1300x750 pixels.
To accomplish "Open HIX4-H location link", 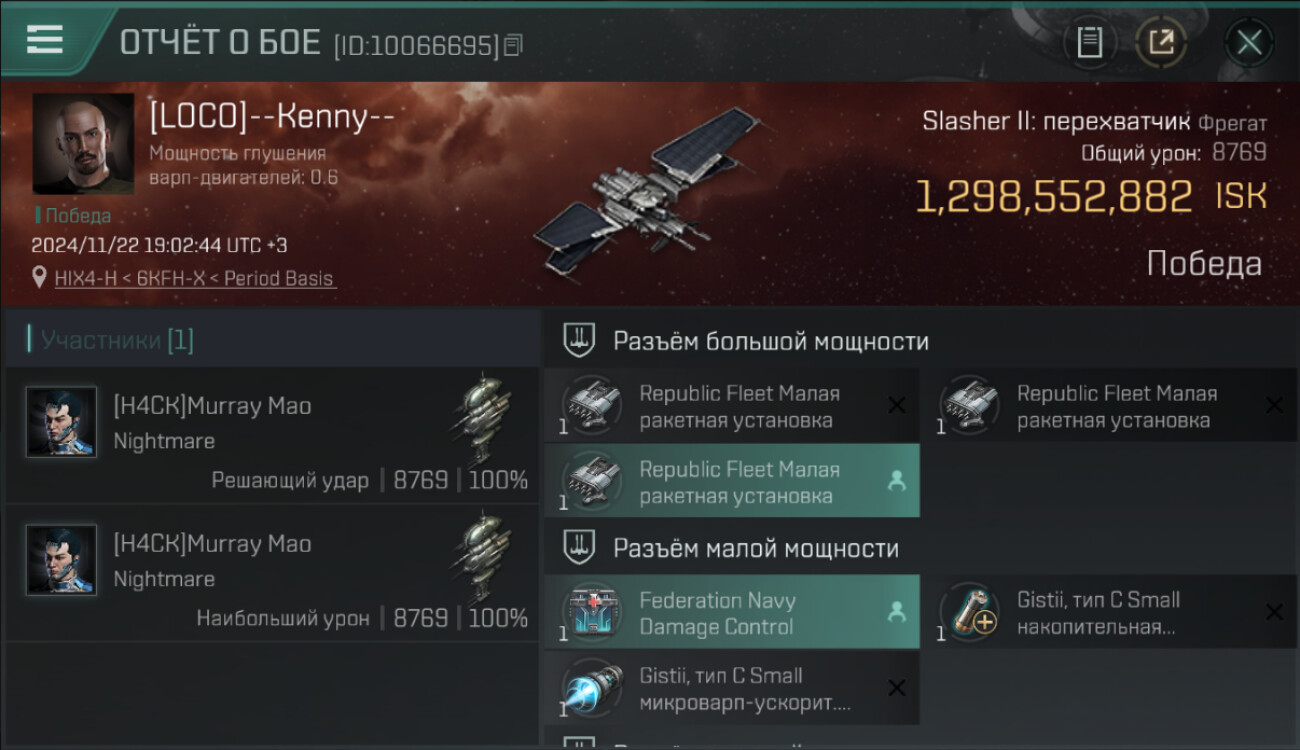I will [195, 279].
